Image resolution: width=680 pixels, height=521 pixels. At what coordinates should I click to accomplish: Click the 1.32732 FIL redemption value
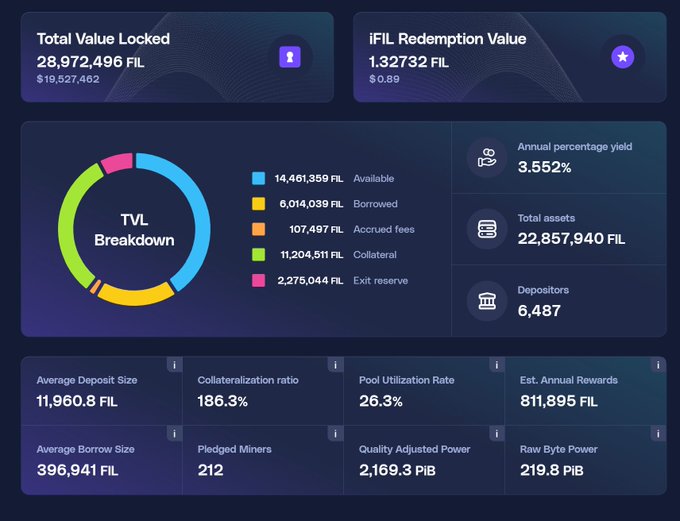(409, 62)
